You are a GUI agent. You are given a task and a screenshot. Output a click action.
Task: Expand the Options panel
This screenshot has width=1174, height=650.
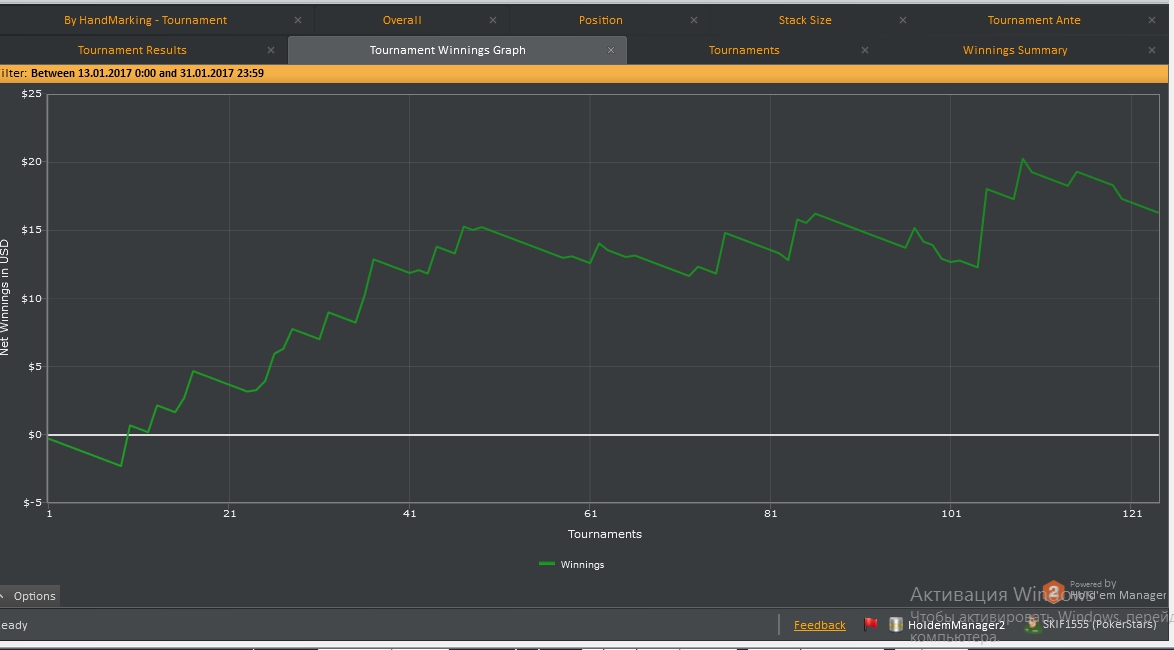tap(29, 596)
